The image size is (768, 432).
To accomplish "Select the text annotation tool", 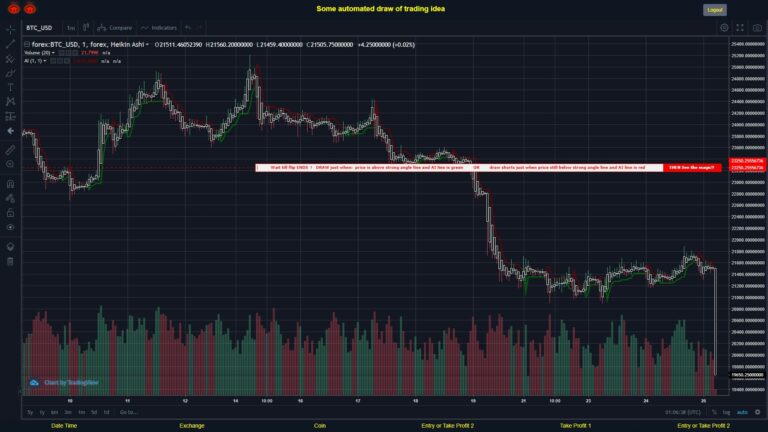I will click(x=10, y=88).
